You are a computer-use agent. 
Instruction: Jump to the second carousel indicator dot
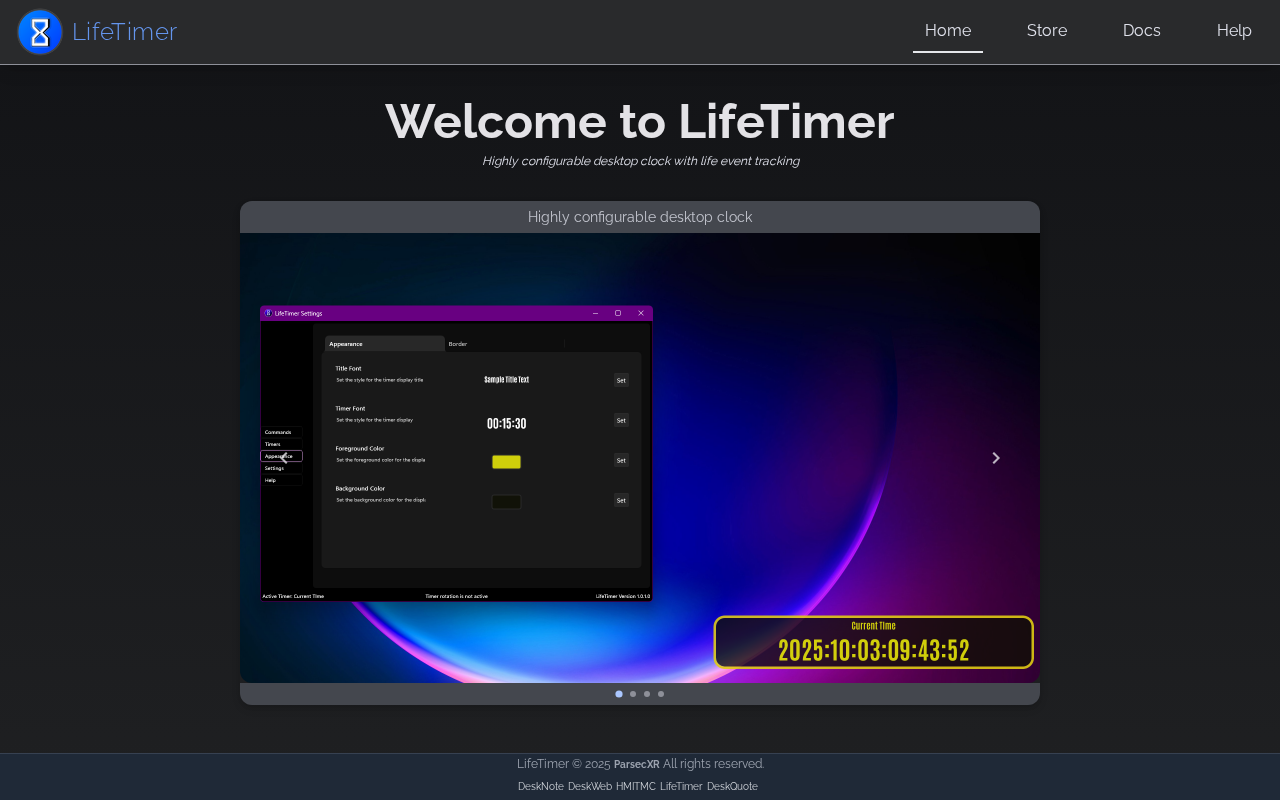[x=633, y=694]
